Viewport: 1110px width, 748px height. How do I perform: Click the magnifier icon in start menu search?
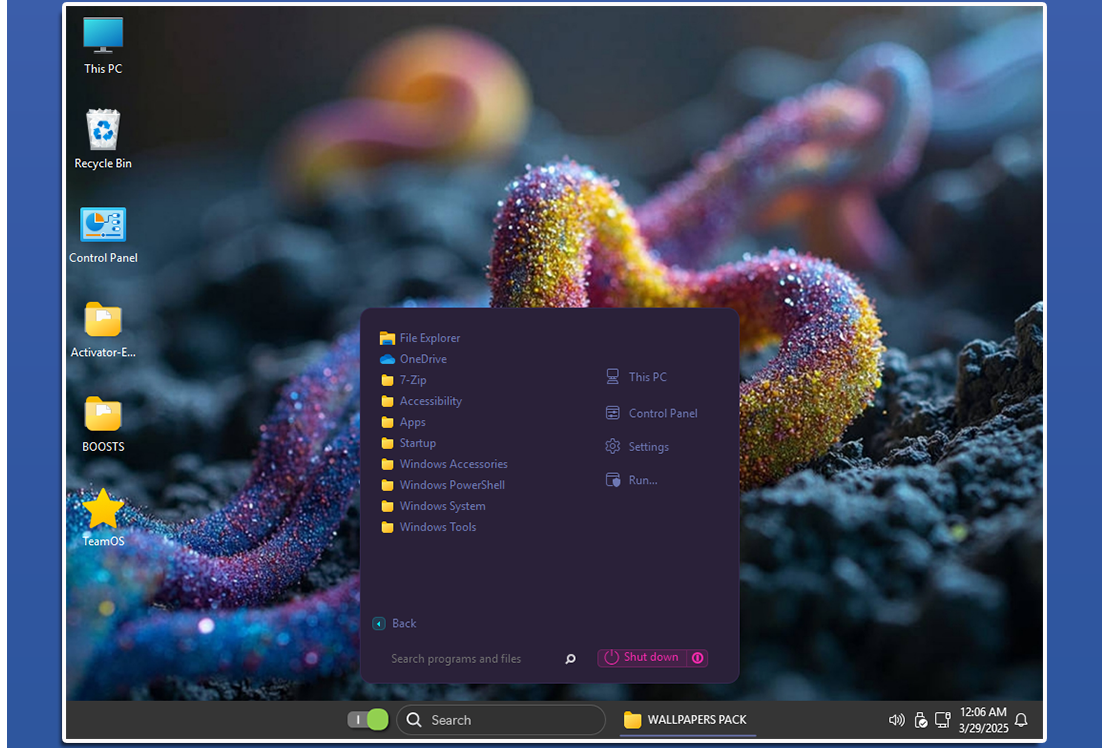[x=570, y=659]
